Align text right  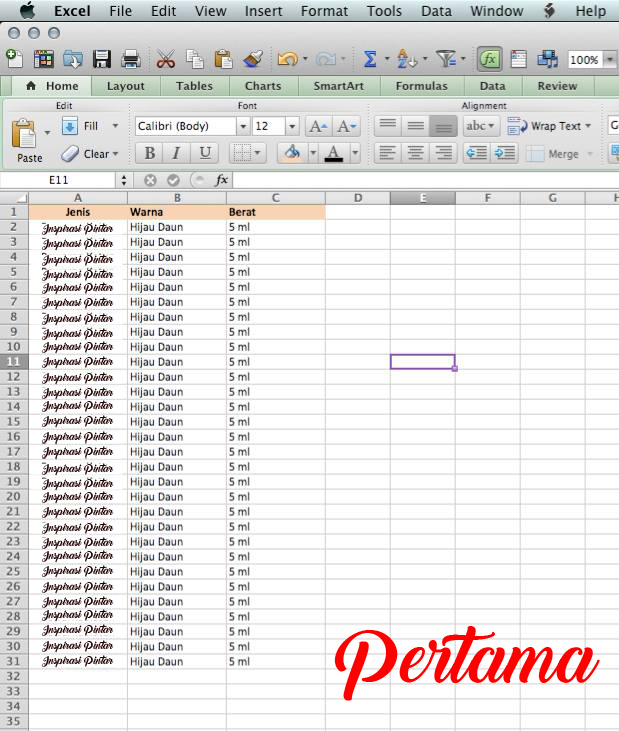tap(443, 152)
